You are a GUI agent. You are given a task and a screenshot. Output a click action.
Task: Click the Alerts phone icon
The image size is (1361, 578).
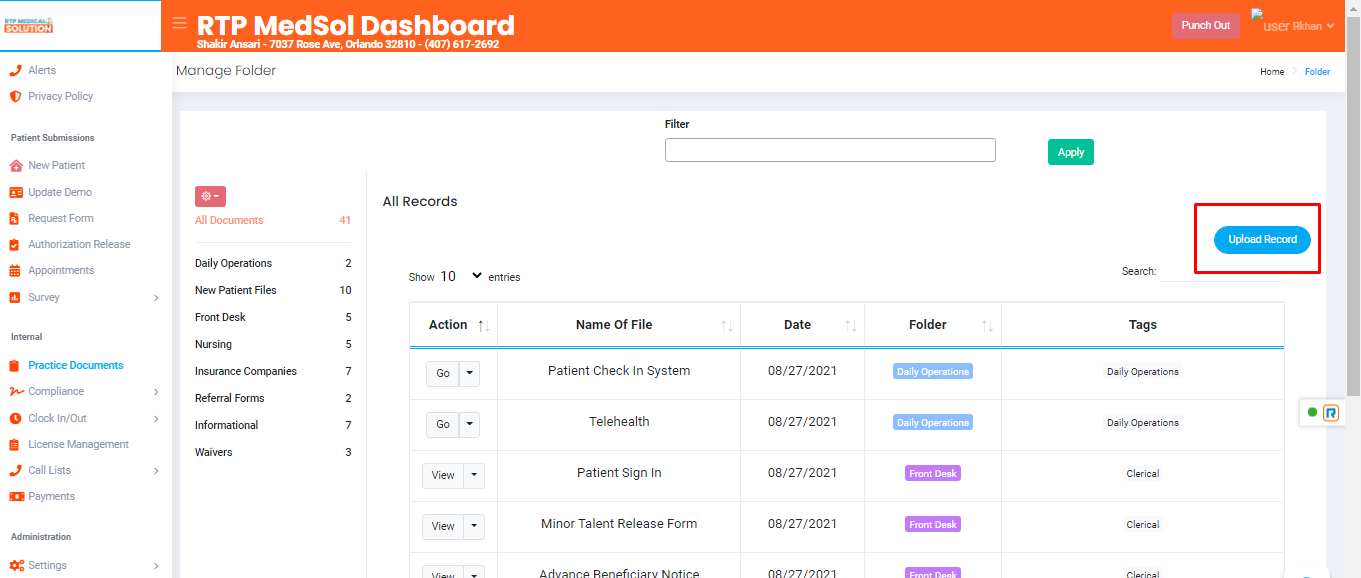pos(15,70)
